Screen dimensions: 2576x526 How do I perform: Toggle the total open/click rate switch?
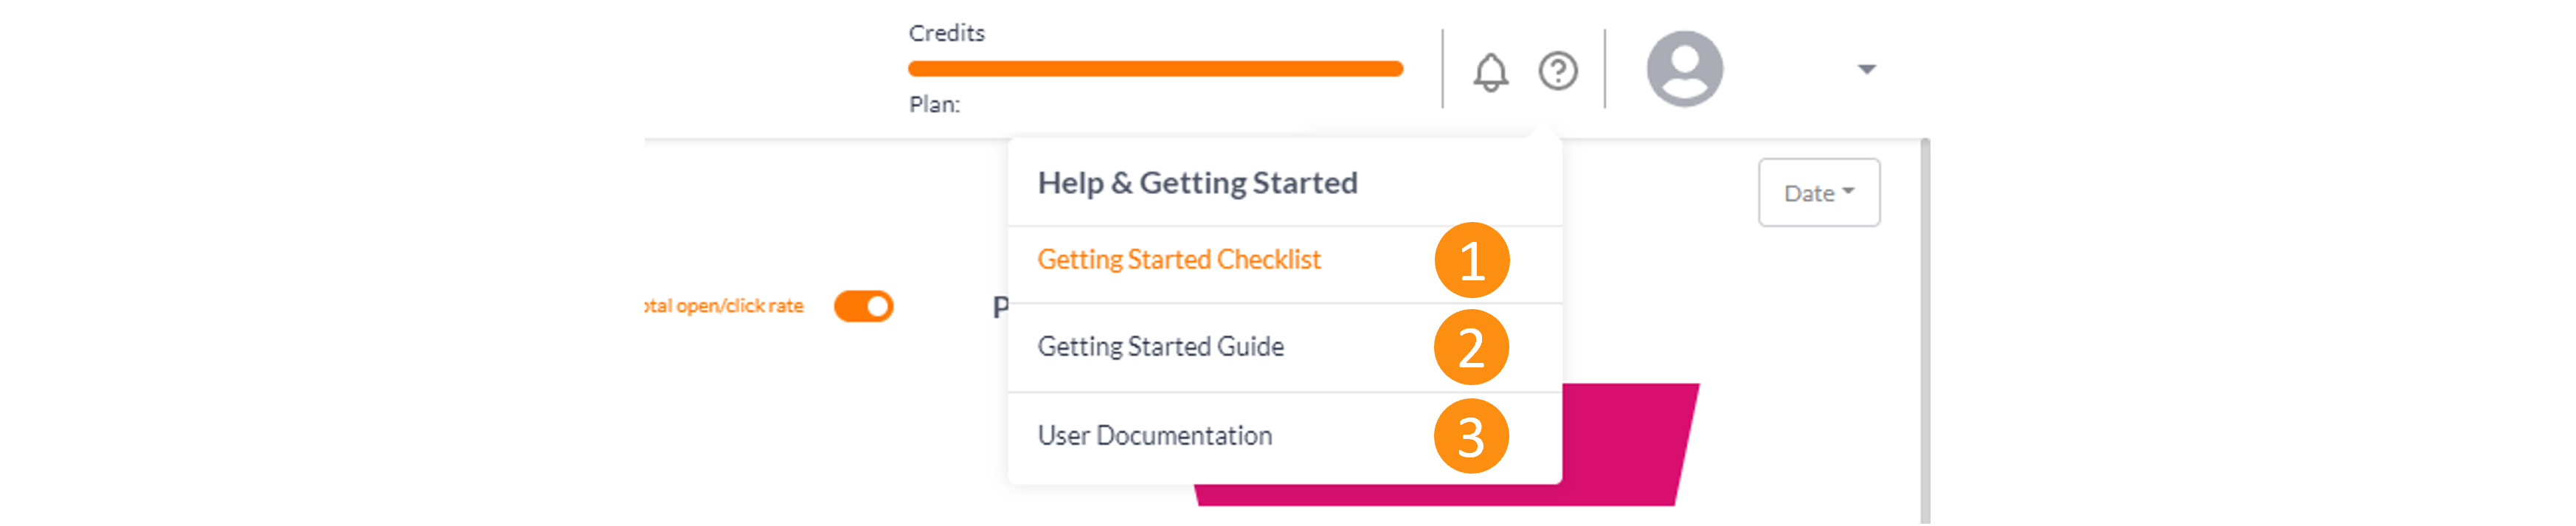tap(864, 306)
